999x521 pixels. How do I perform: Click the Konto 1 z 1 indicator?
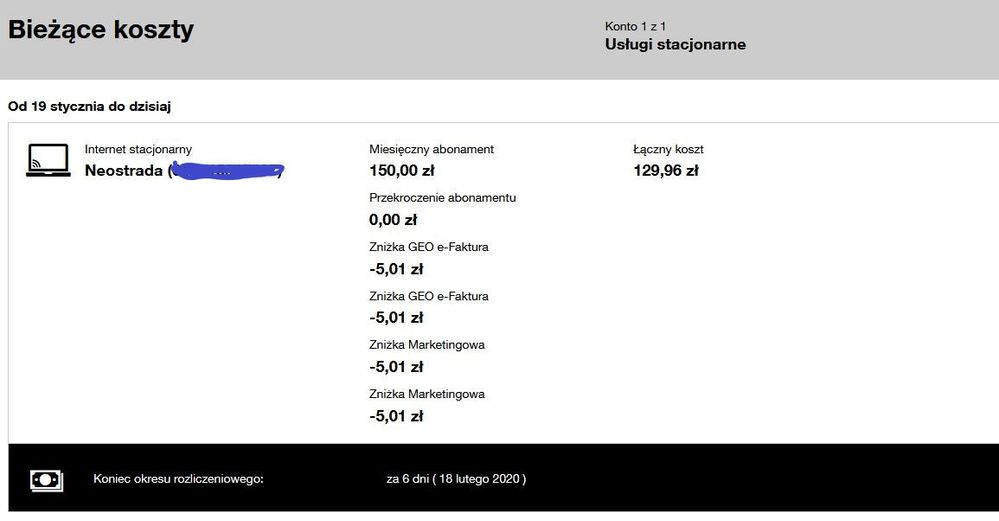click(635, 26)
